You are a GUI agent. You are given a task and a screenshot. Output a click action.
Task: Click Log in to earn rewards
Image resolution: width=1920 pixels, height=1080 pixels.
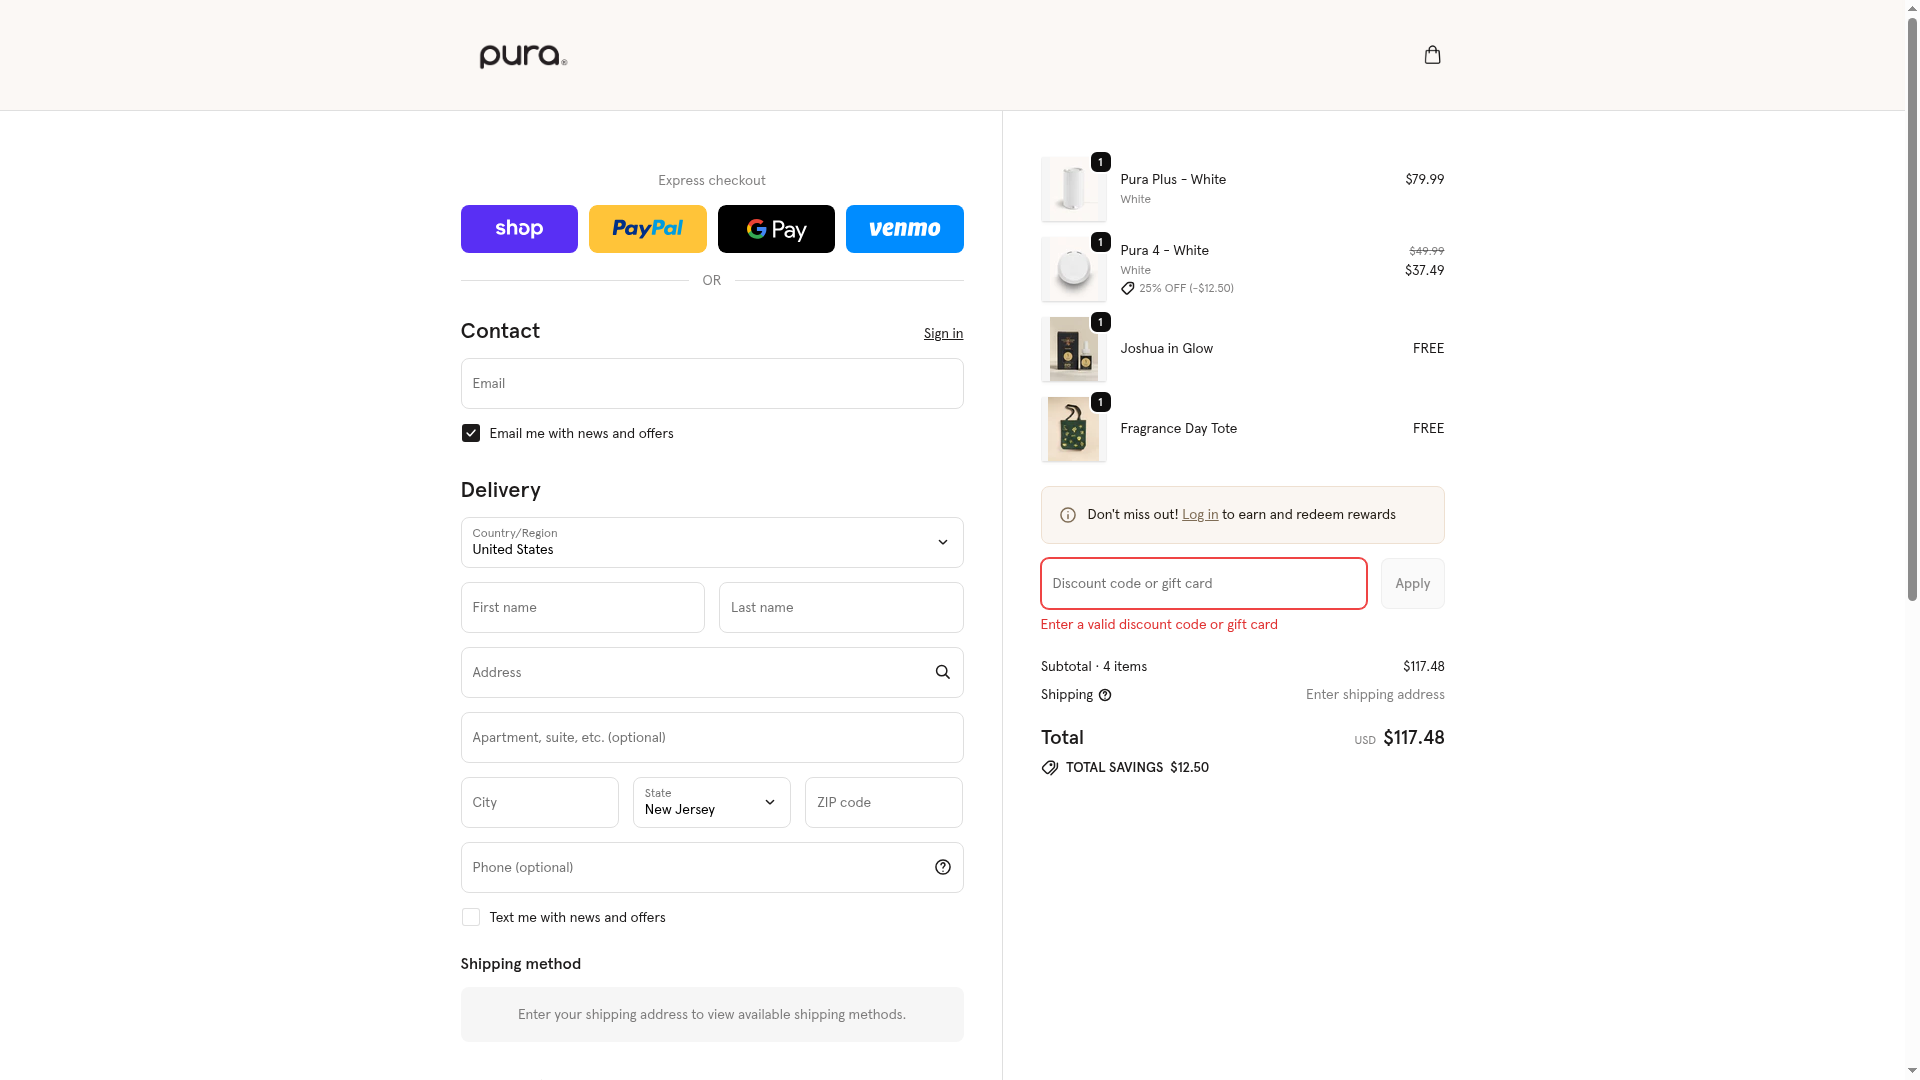pos(1200,515)
